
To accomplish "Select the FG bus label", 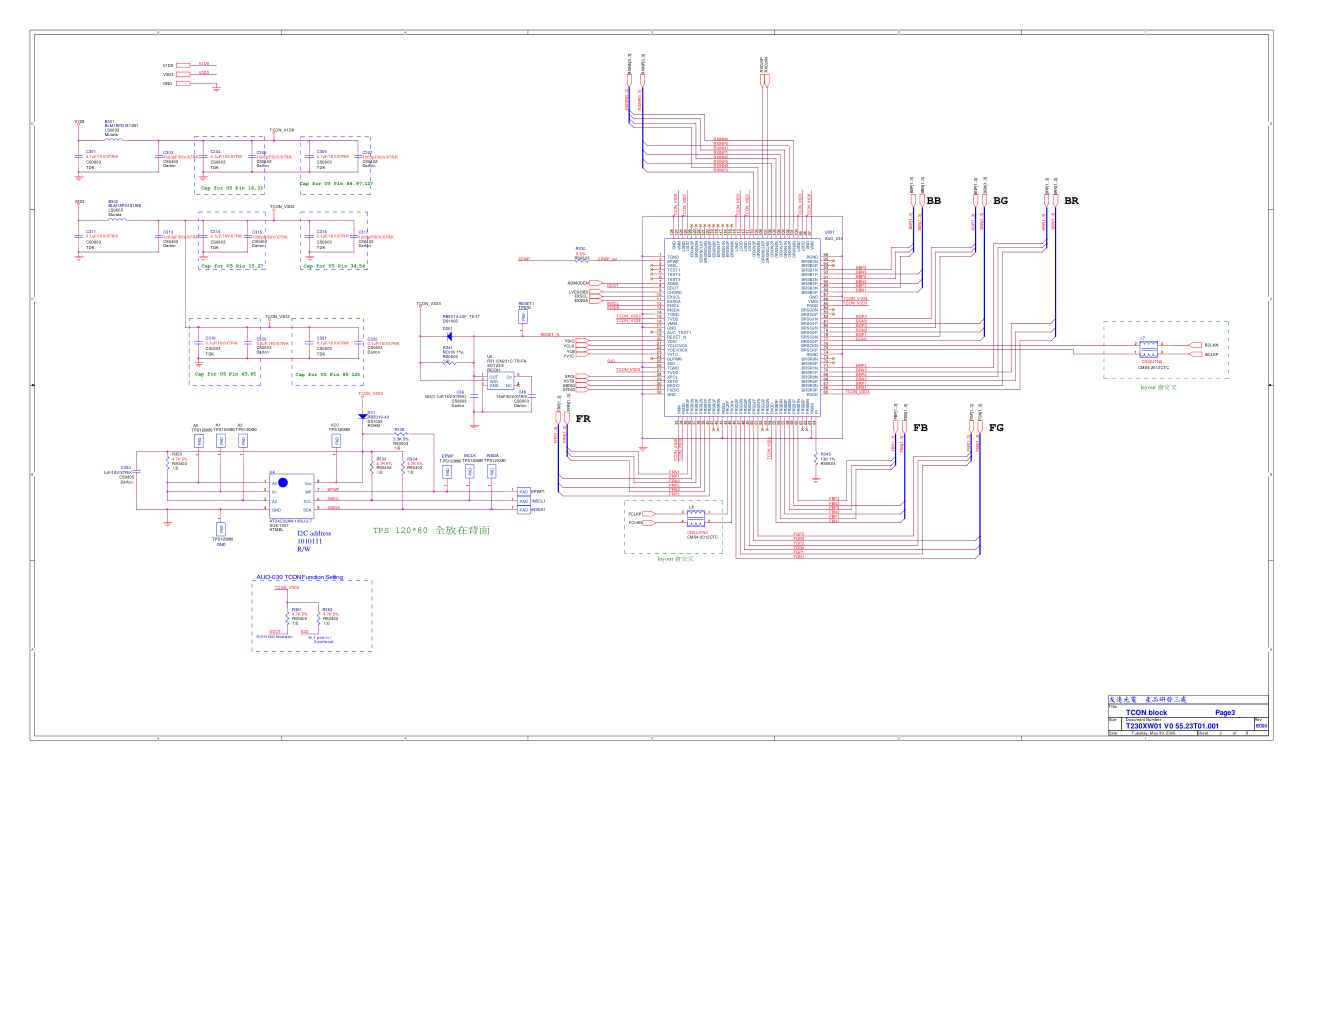I will tap(996, 428).
